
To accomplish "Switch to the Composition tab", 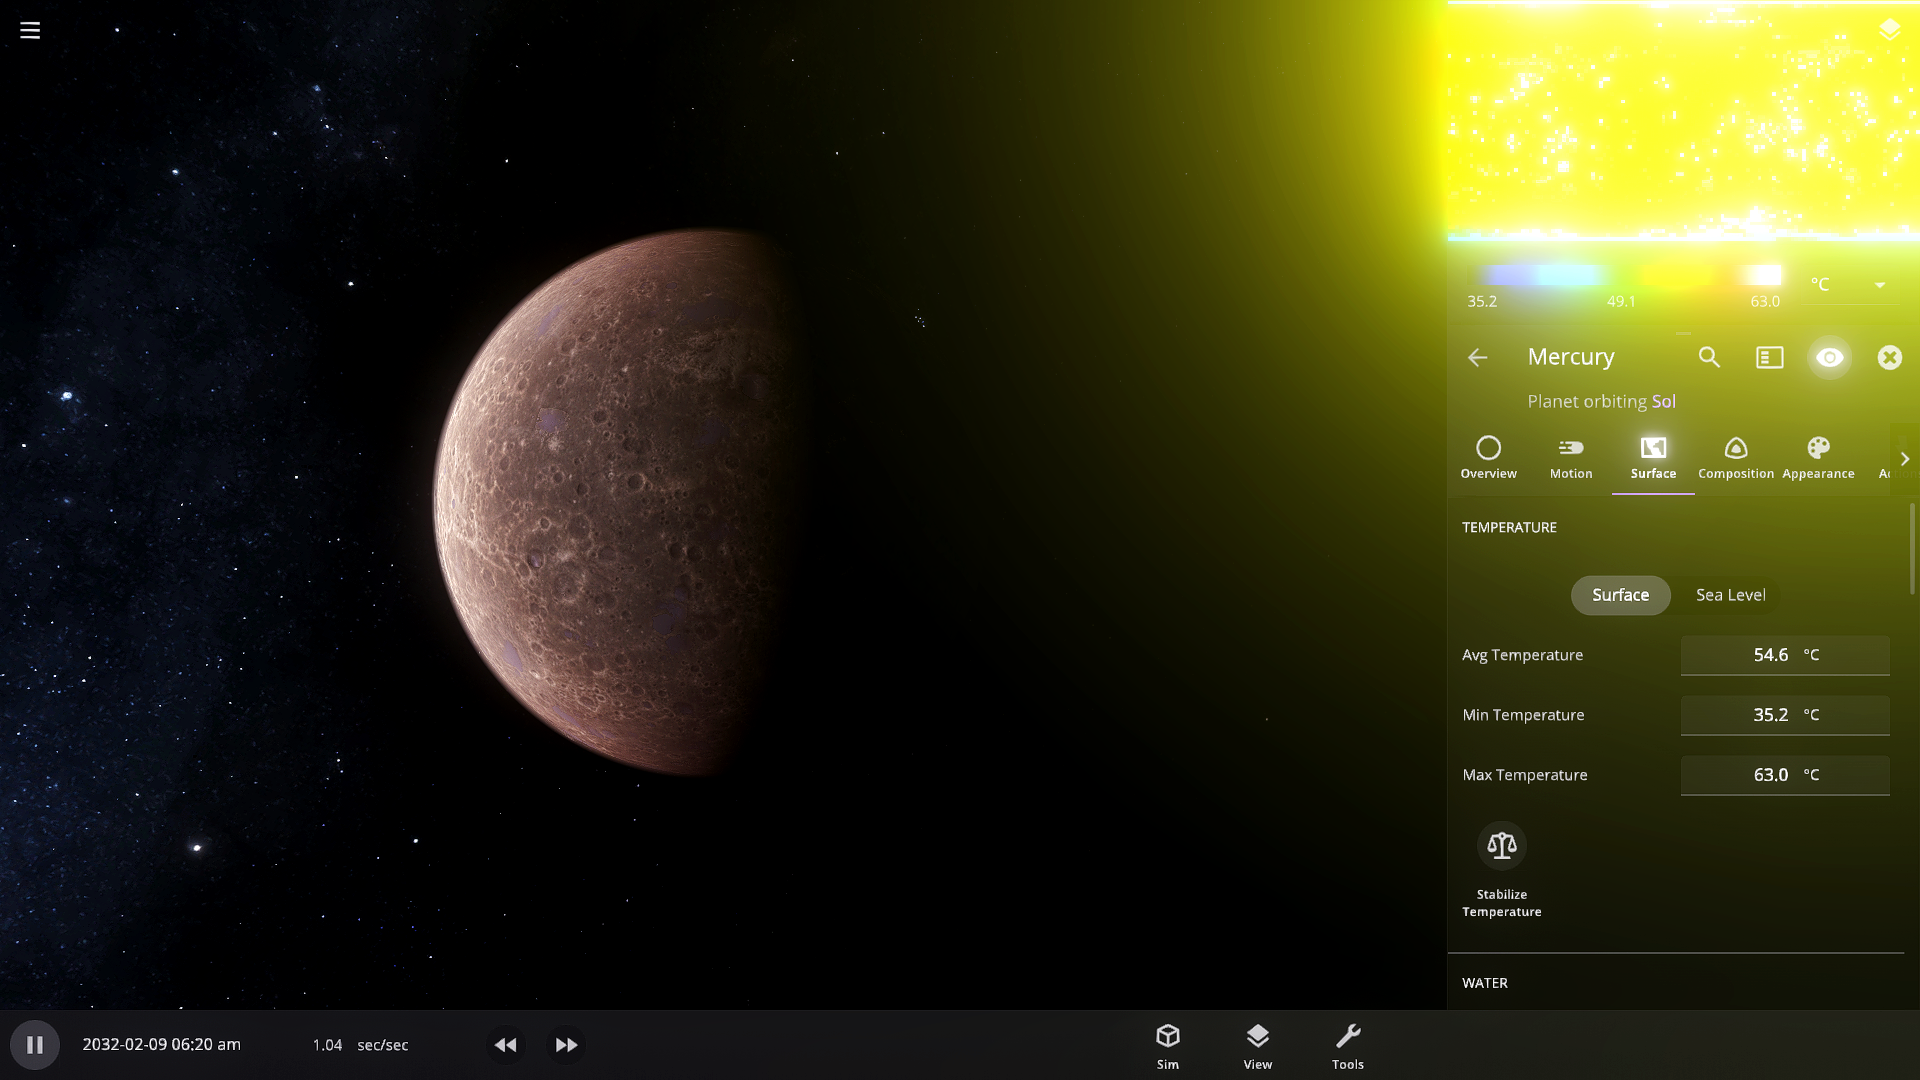I will 1735,458.
